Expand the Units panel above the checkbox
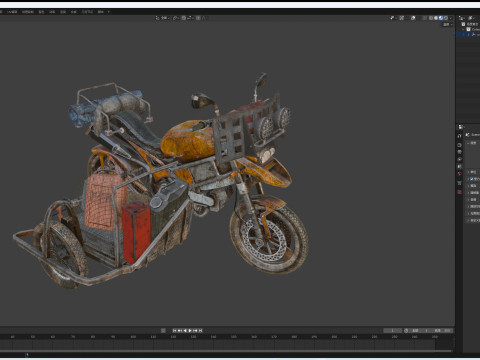 [468, 172]
